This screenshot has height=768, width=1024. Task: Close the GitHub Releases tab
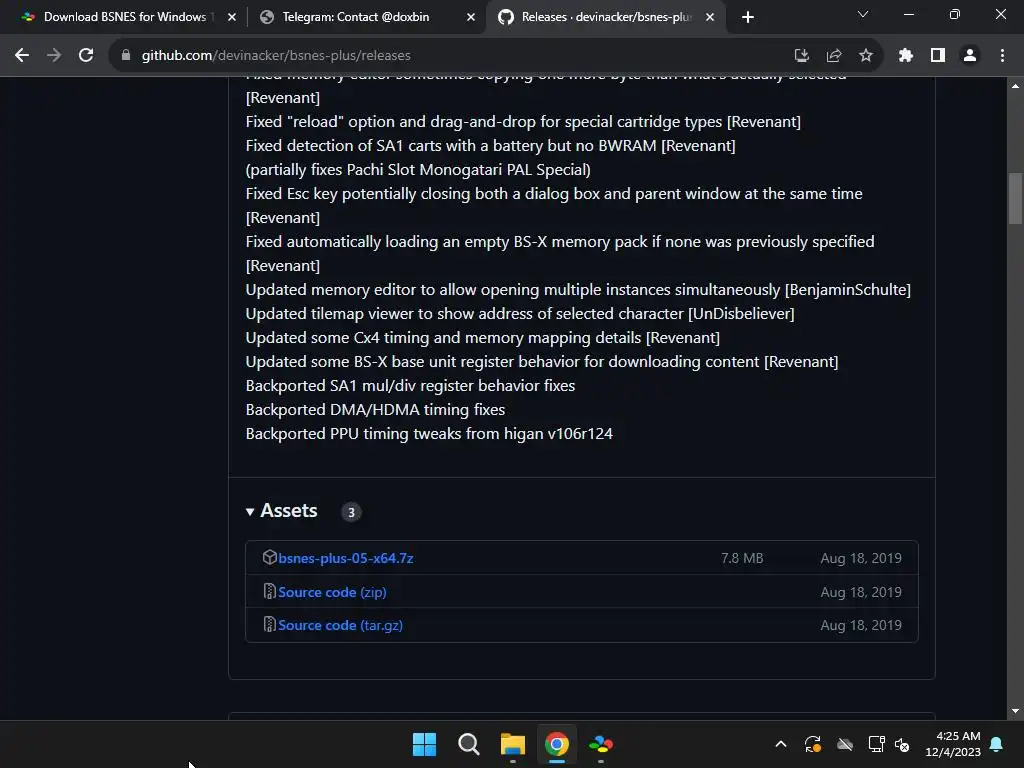[x=710, y=17]
